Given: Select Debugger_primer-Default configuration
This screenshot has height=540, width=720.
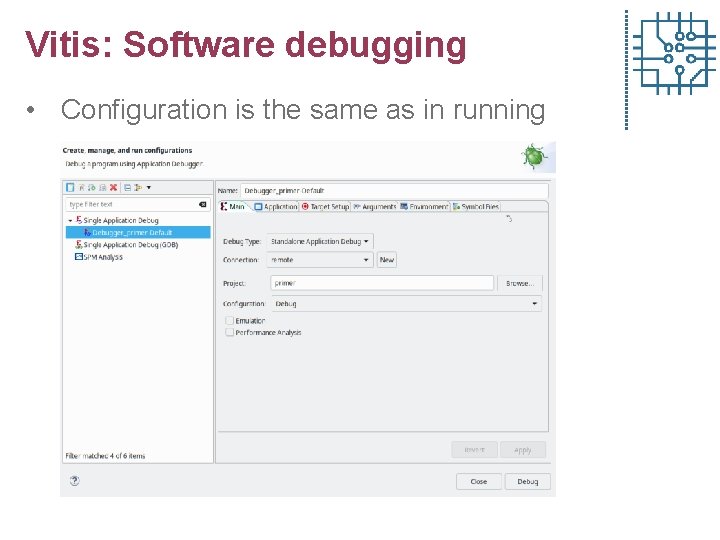Looking at the screenshot, I should coord(138,232).
